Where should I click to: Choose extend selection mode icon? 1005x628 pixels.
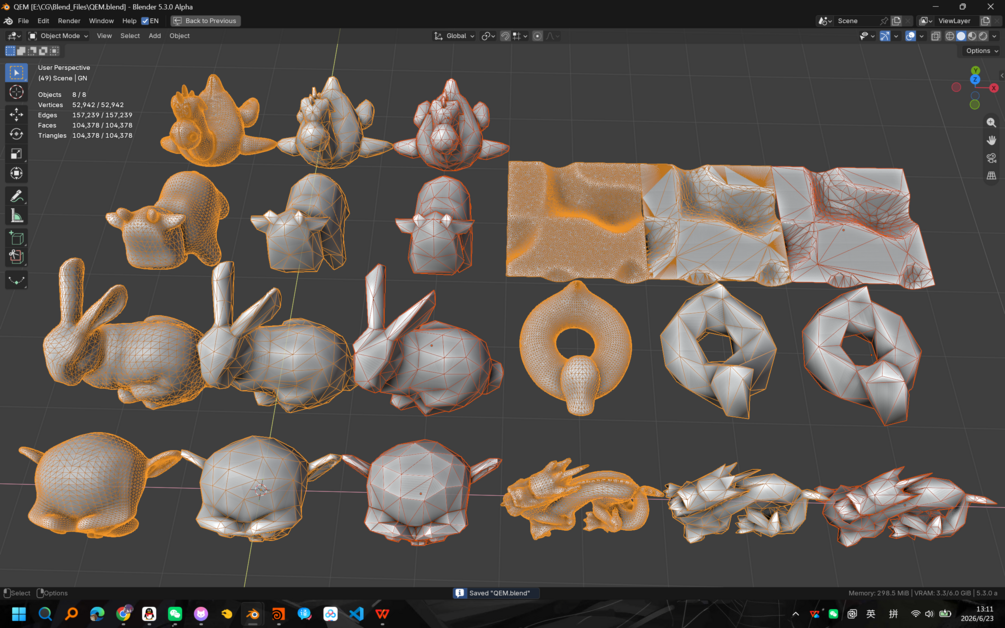[21, 51]
